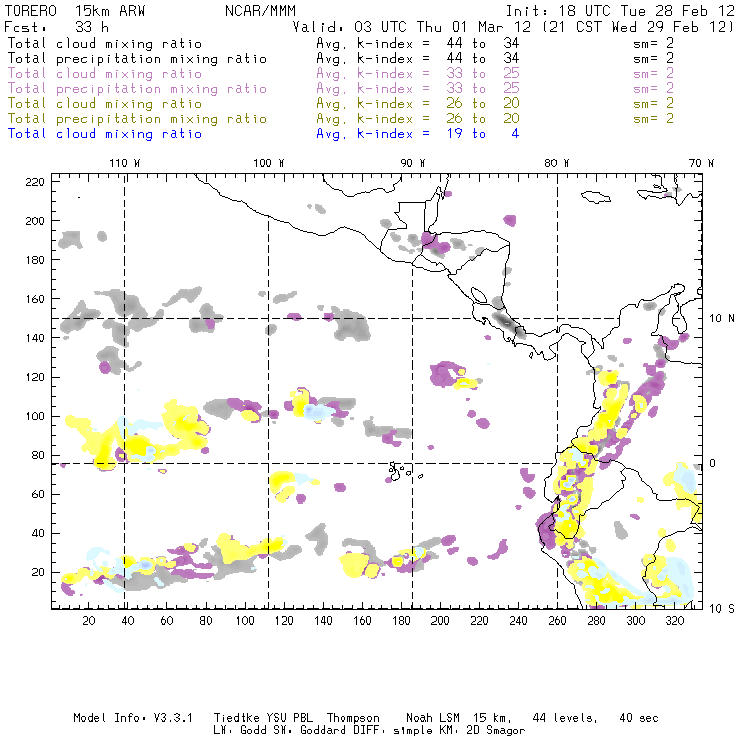Click the '110 W' longitude label
The image size is (740, 740).
click(x=125, y=163)
